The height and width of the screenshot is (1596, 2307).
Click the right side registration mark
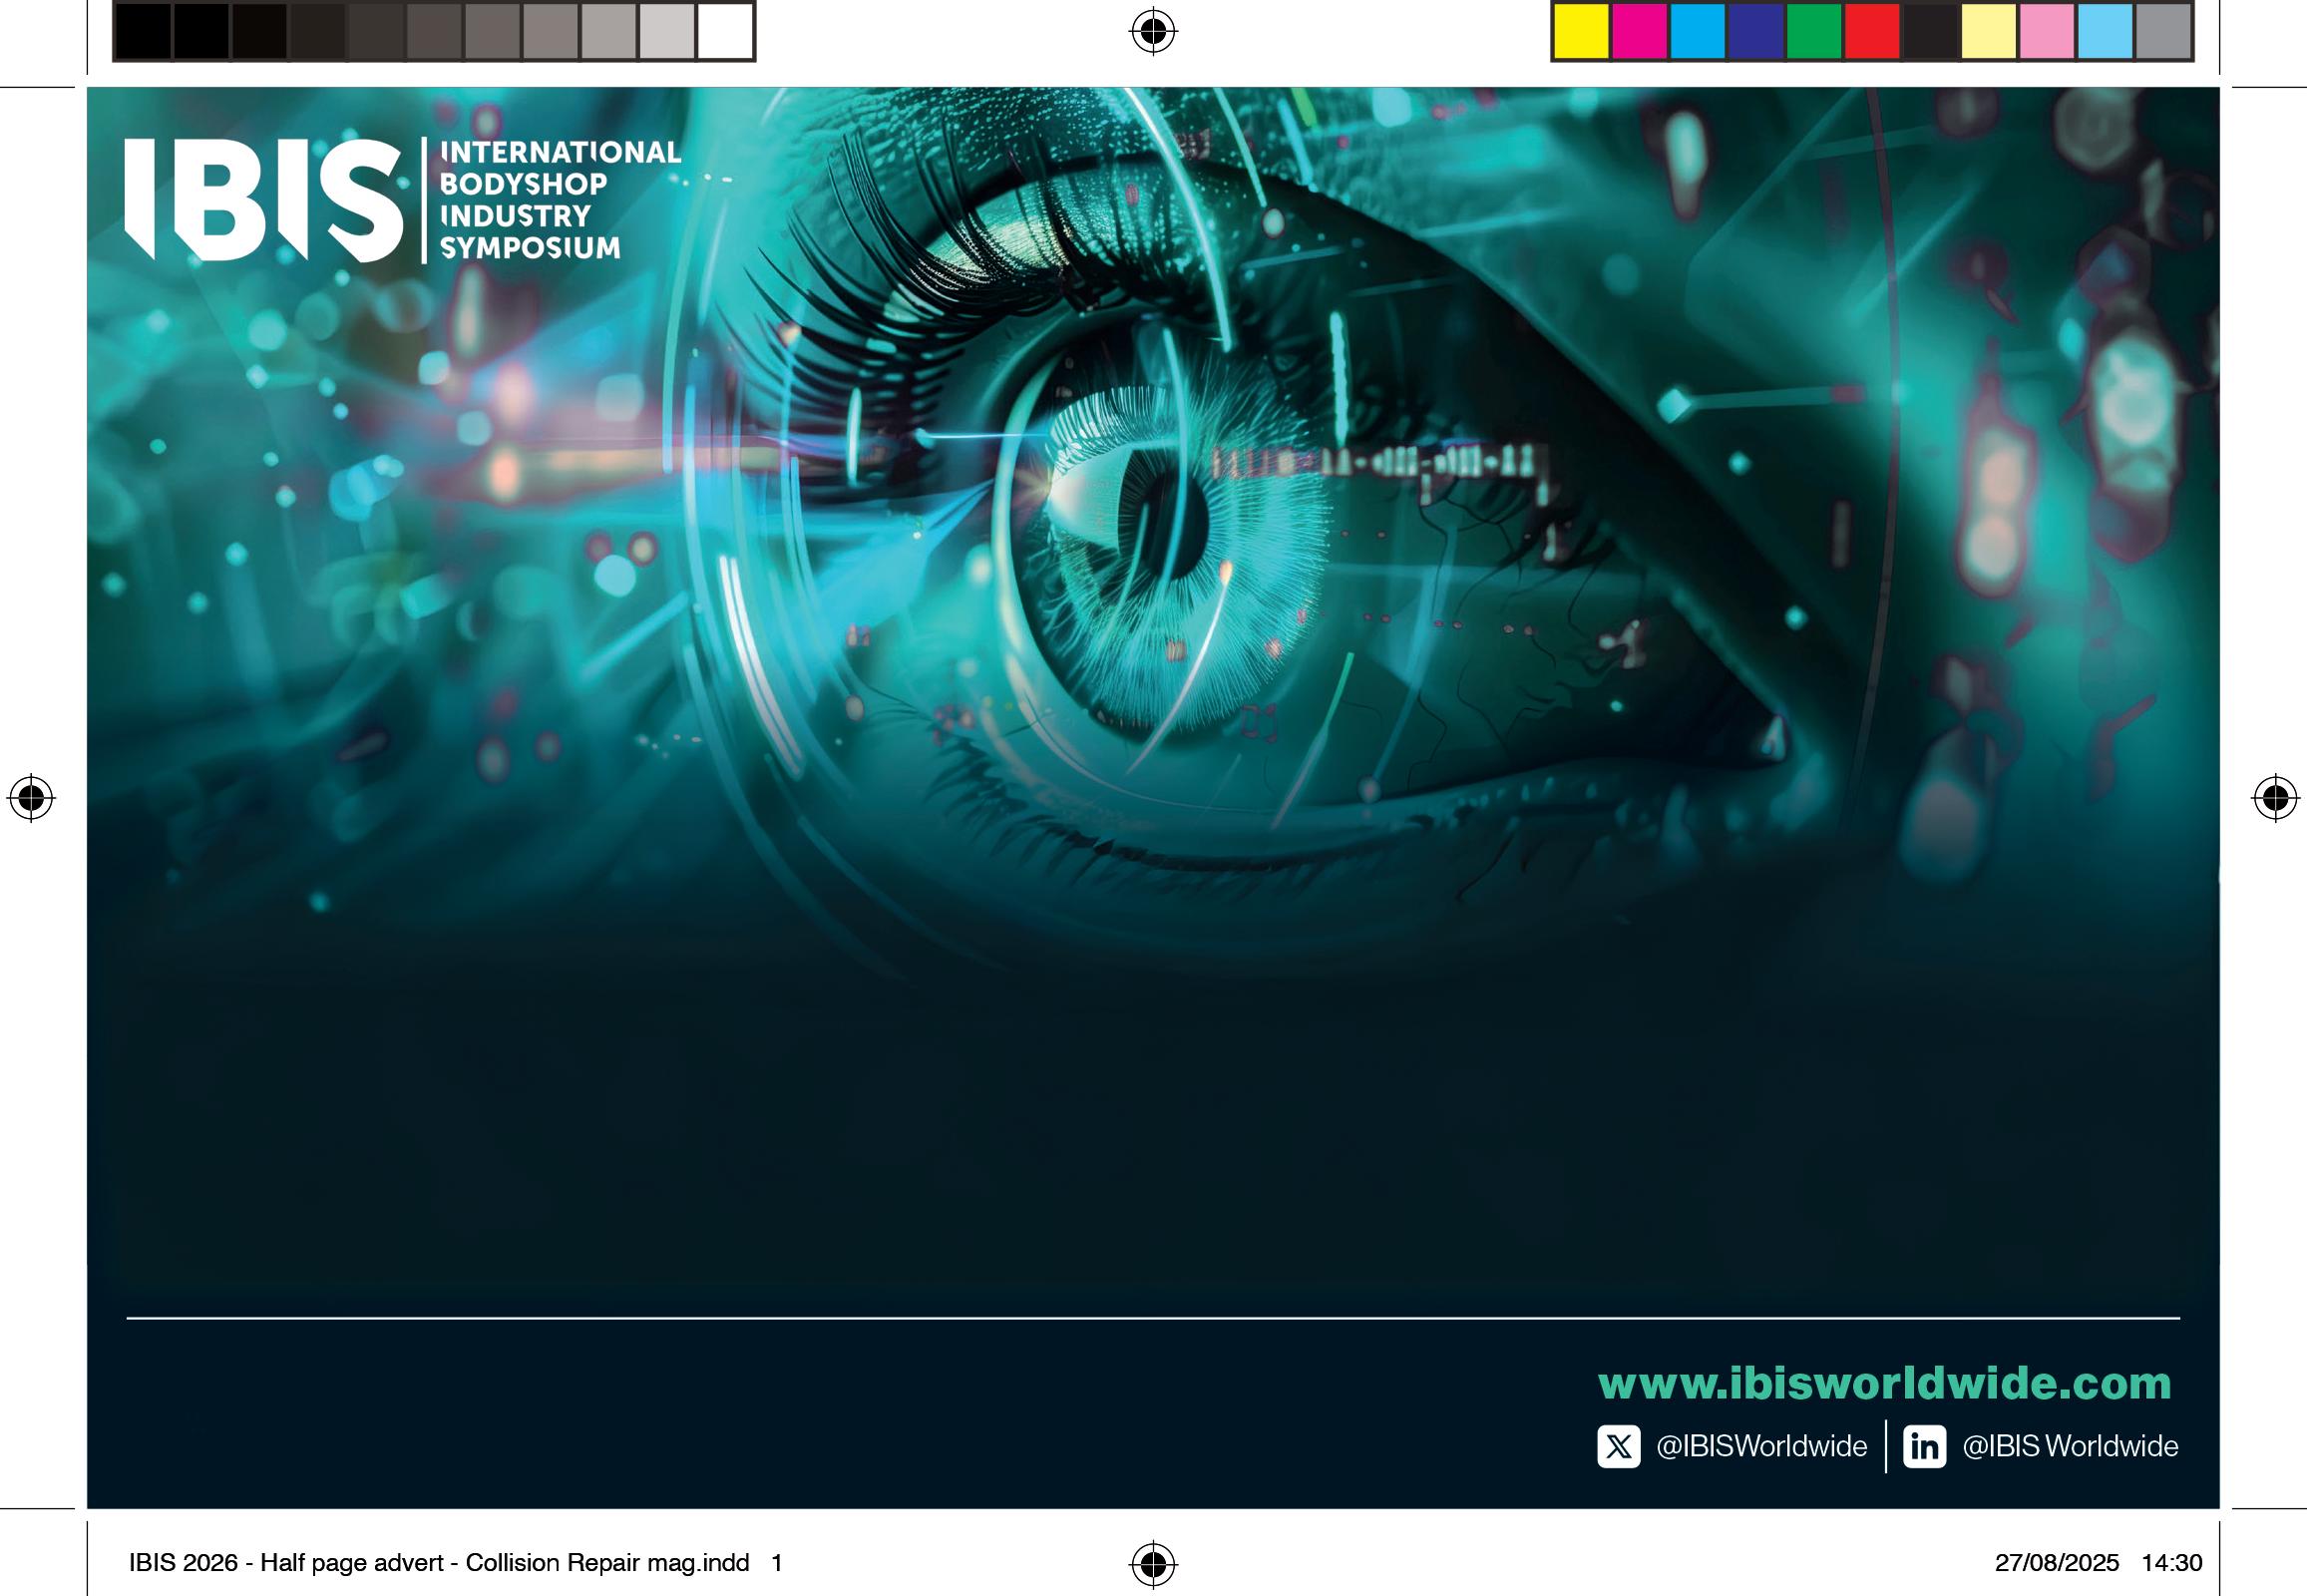(x=2275, y=798)
